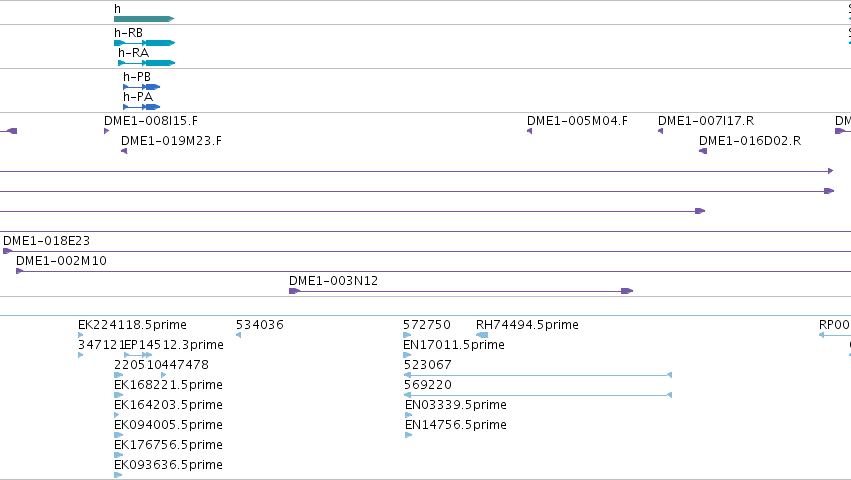Click the h-PB protein feature
Viewport: 851px width, 480px height.
[142, 87]
